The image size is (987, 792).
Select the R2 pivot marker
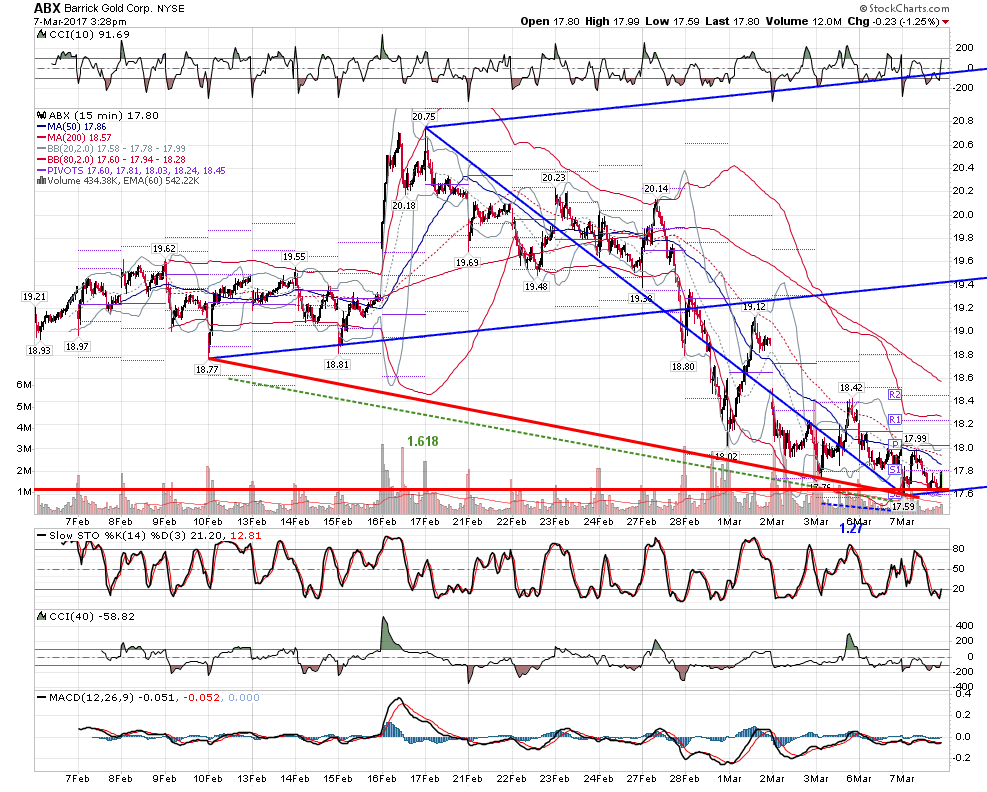pyautogui.click(x=894, y=394)
